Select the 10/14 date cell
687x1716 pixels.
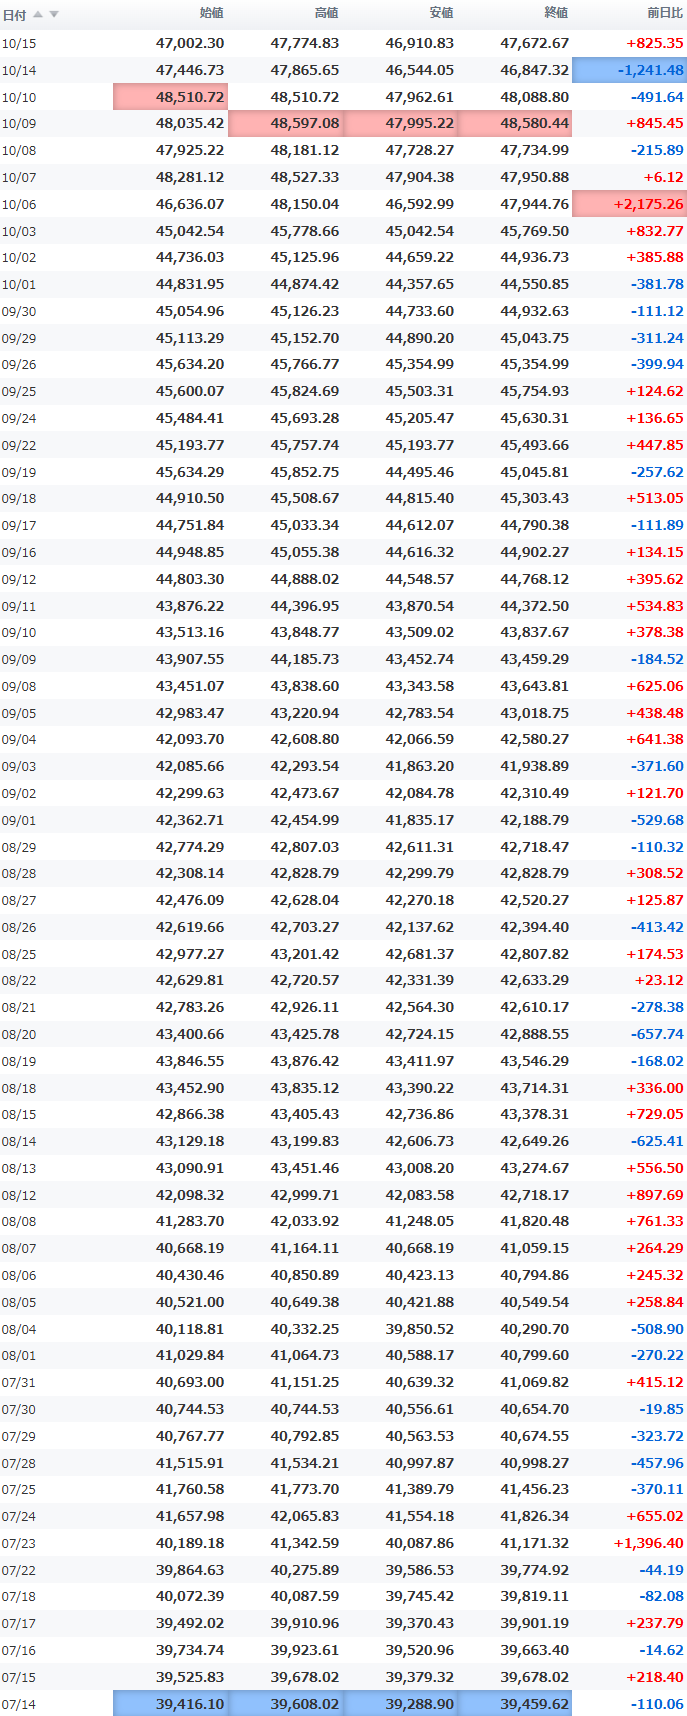click(19, 71)
